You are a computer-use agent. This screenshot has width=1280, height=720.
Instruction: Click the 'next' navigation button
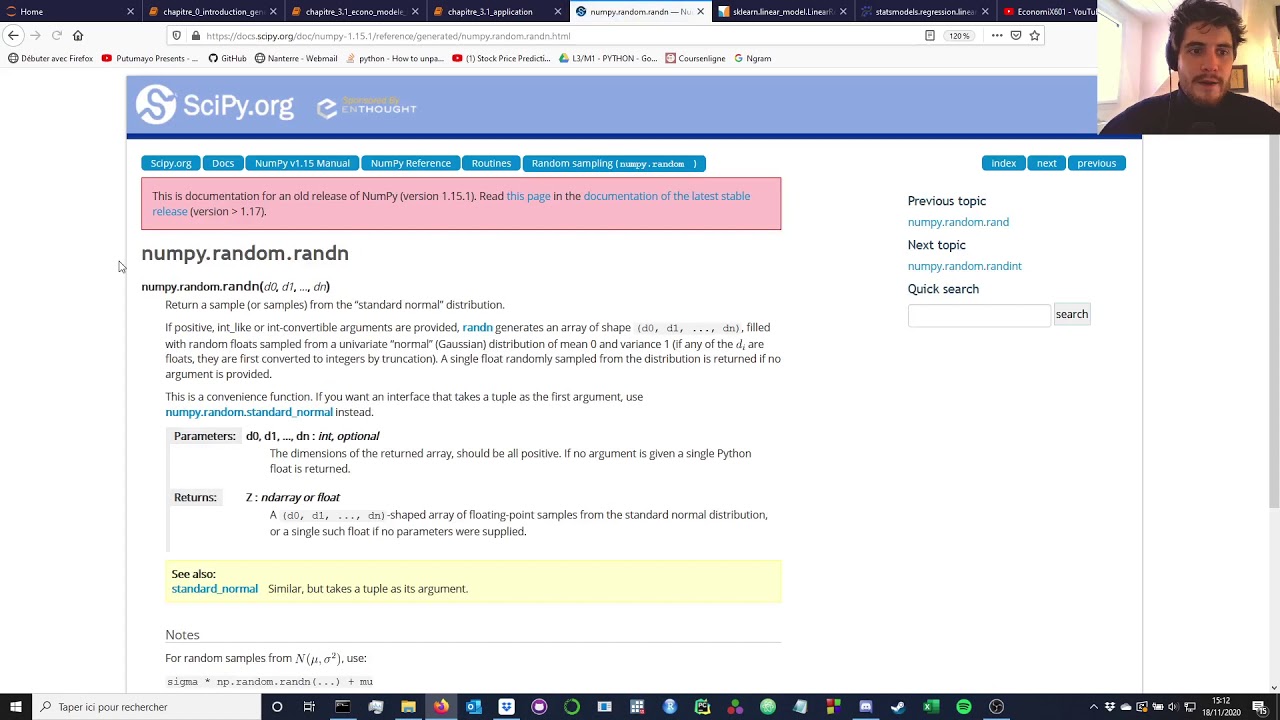[1046, 163]
